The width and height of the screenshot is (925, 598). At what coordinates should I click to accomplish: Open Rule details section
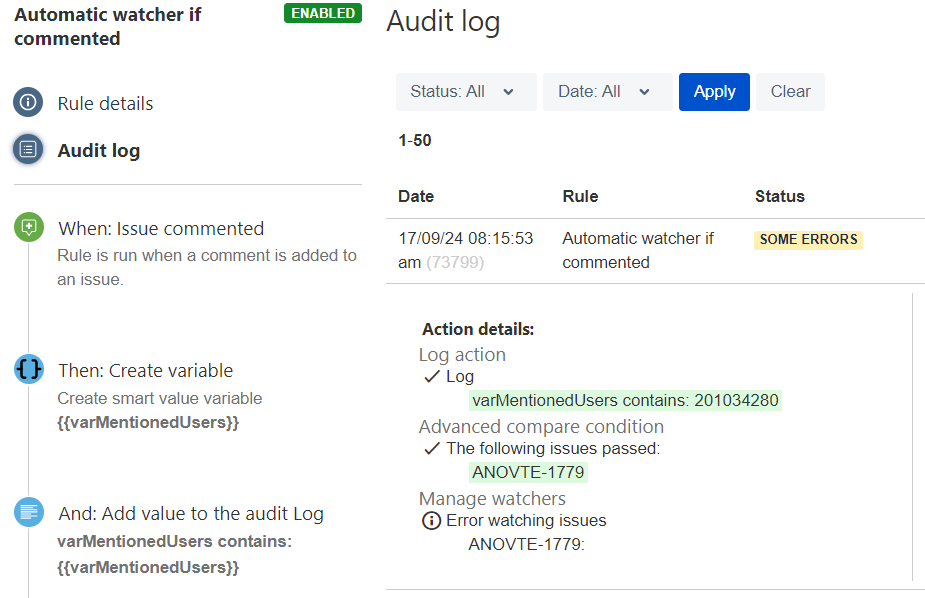click(x=105, y=103)
